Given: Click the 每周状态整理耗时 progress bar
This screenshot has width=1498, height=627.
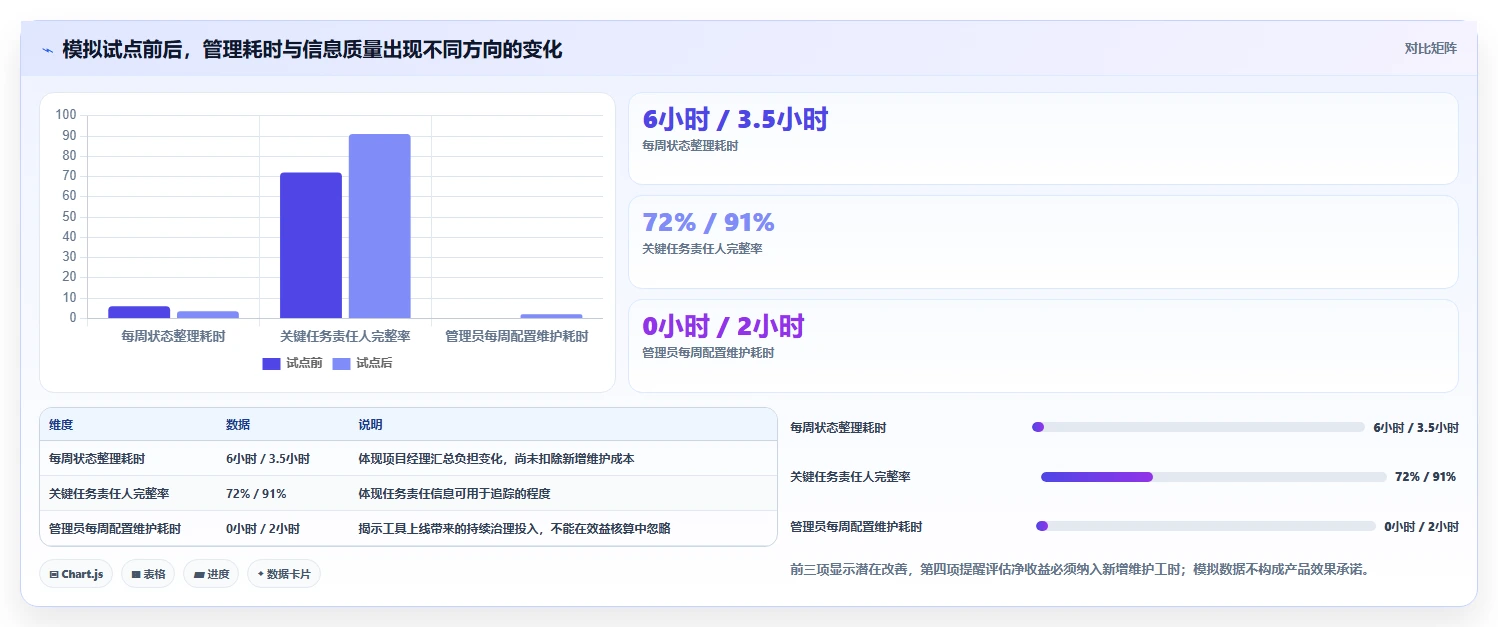Looking at the screenshot, I should click(1198, 427).
